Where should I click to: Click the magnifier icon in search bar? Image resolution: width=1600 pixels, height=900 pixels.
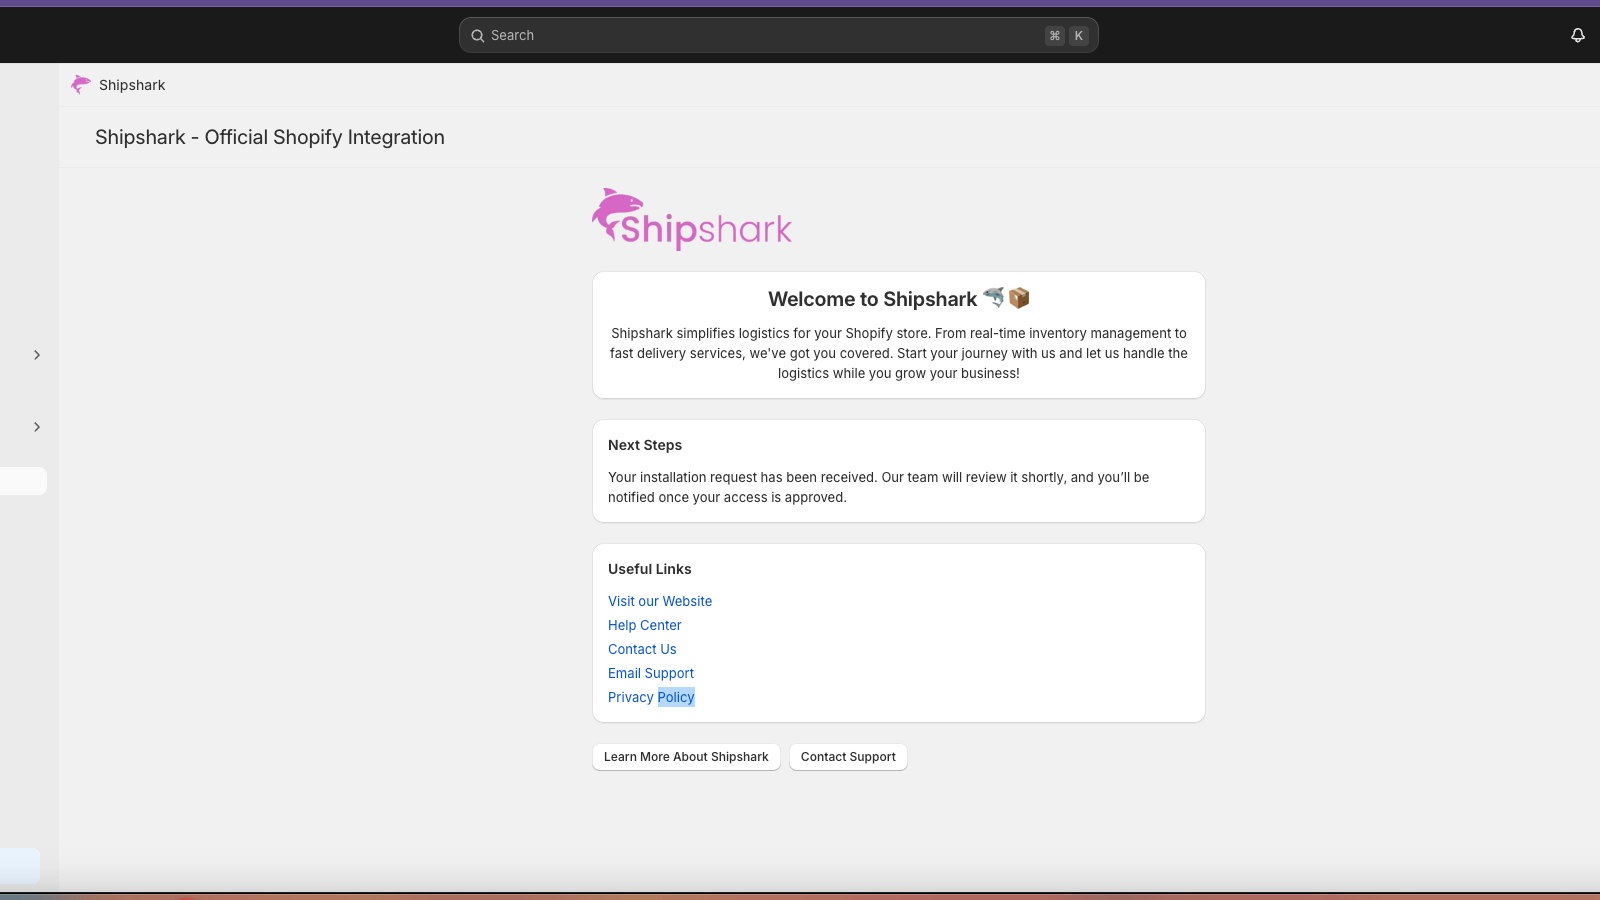(x=478, y=36)
